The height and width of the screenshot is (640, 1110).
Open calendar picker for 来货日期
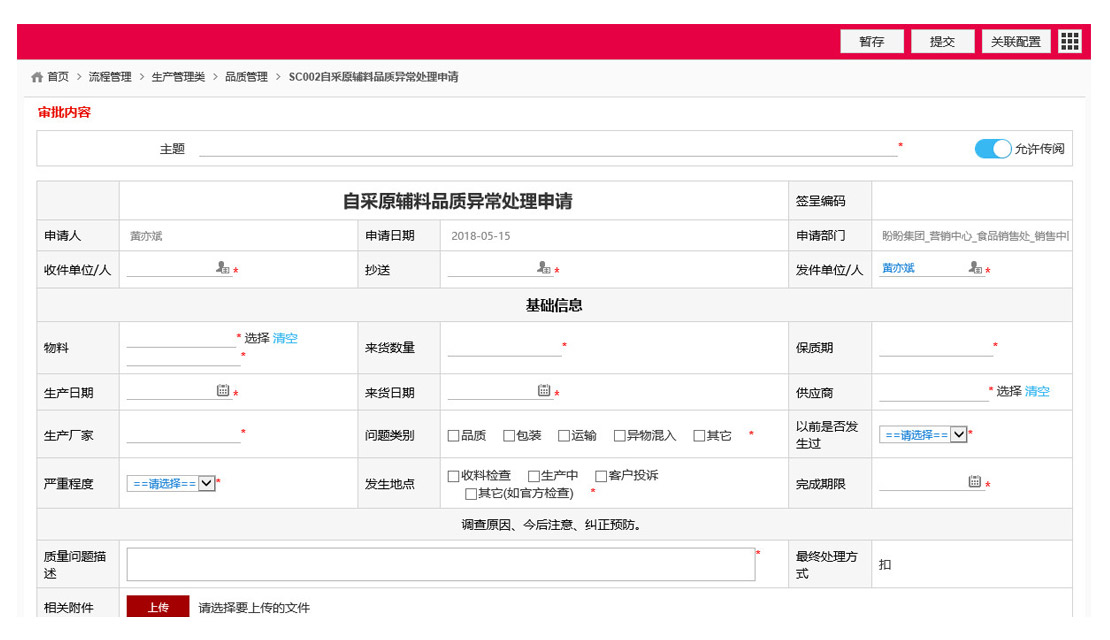544,391
